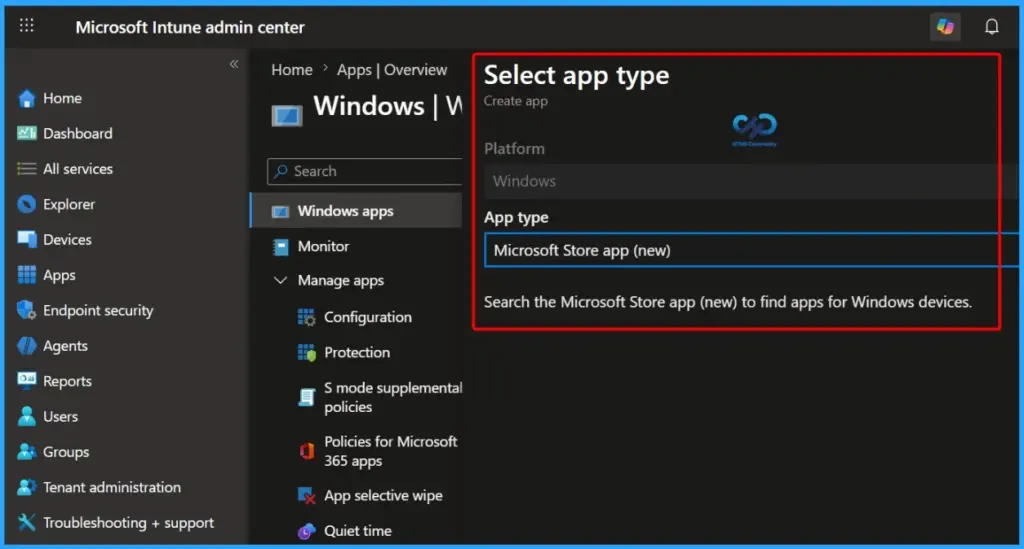Click the Agents icon in sidebar
The image size is (1024, 549).
click(27, 345)
